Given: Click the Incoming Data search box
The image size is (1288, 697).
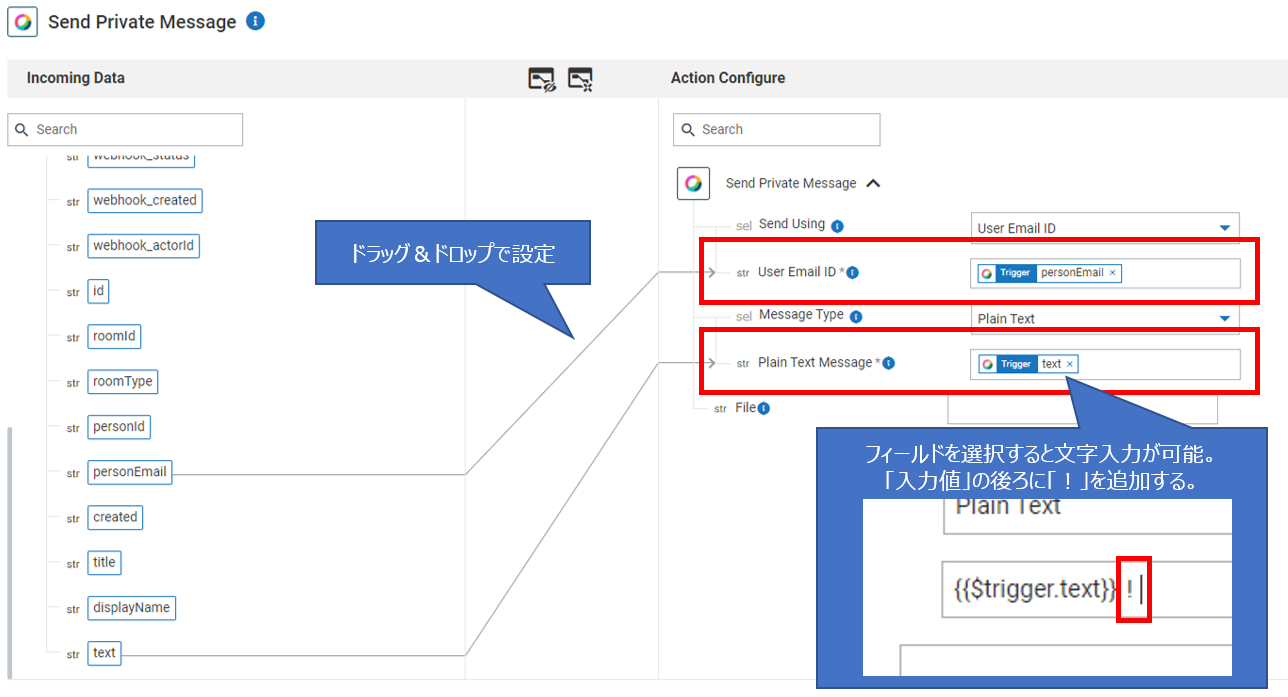Looking at the screenshot, I should (124, 129).
